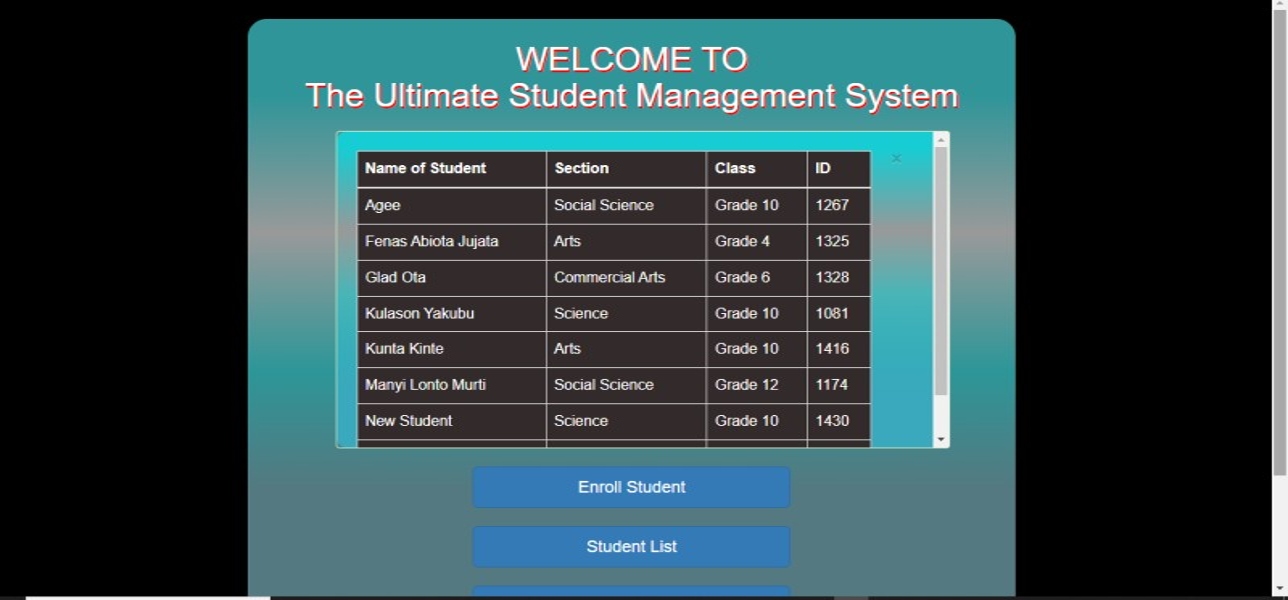This screenshot has width=1288, height=600.
Task: Click Grade 10 in Agee's row
Action: tap(746, 205)
